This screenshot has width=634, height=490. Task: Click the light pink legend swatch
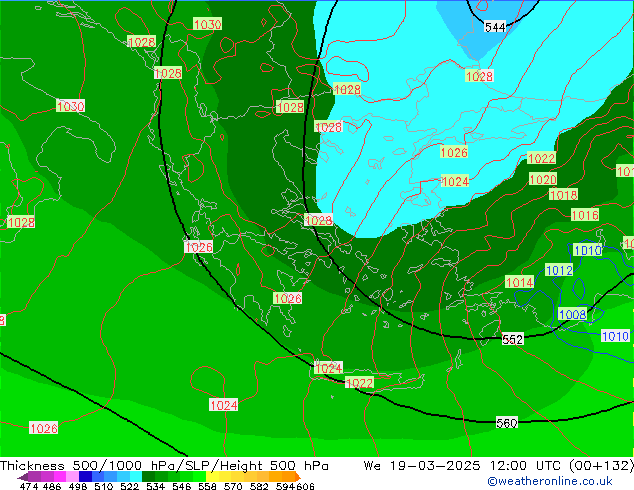(72, 476)
